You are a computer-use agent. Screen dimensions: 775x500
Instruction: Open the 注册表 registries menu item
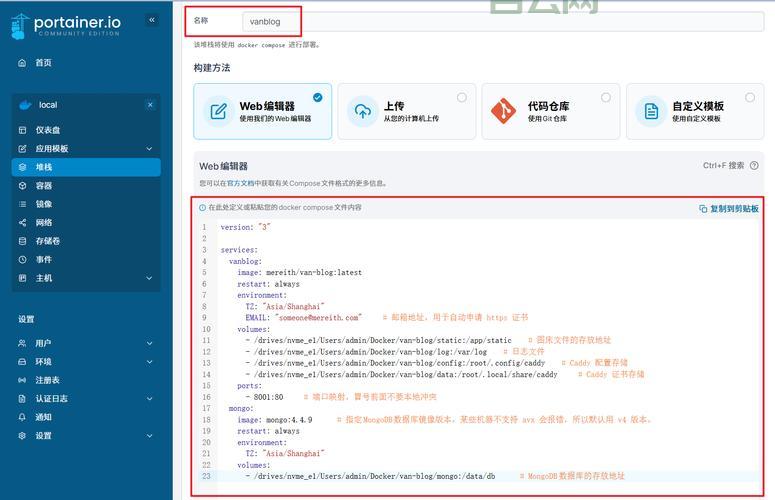coord(86,380)
